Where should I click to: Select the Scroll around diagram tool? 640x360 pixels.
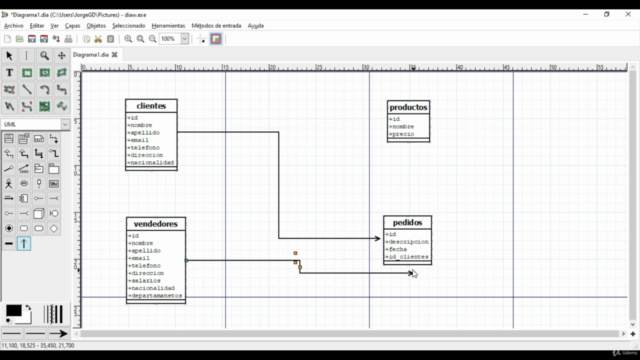click(x=62, y=56)
